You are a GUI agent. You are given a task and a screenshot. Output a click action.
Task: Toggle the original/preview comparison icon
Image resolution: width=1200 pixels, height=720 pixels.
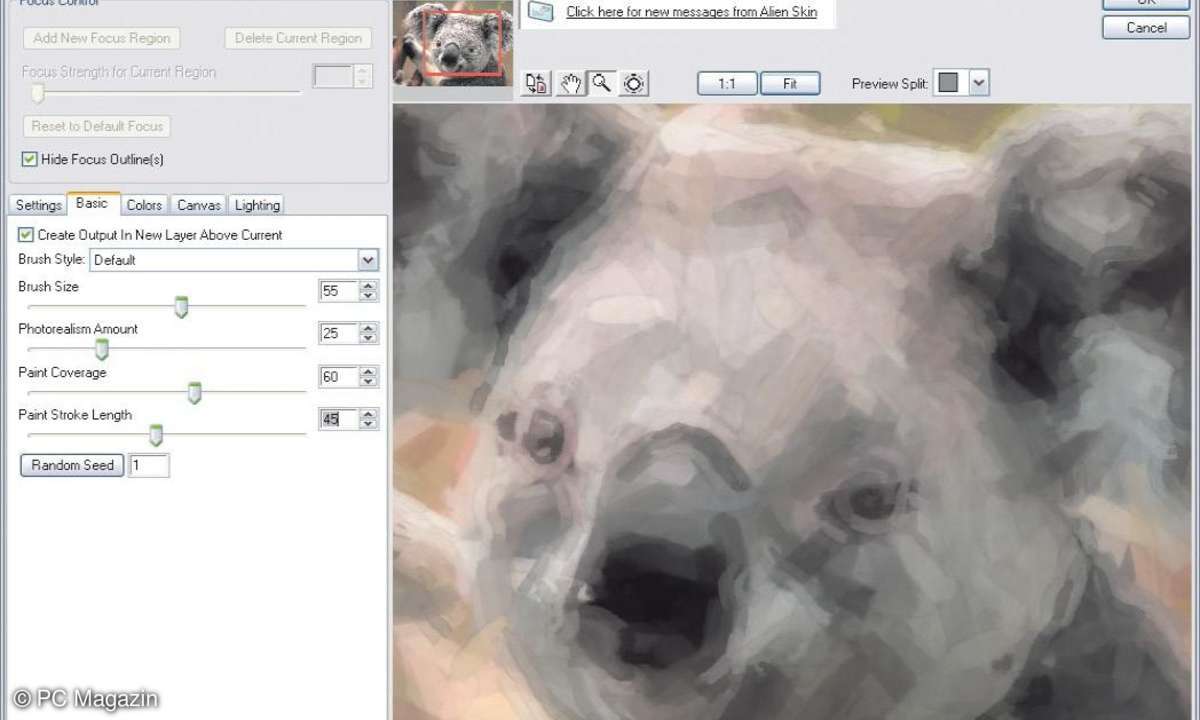pos(537,84)
